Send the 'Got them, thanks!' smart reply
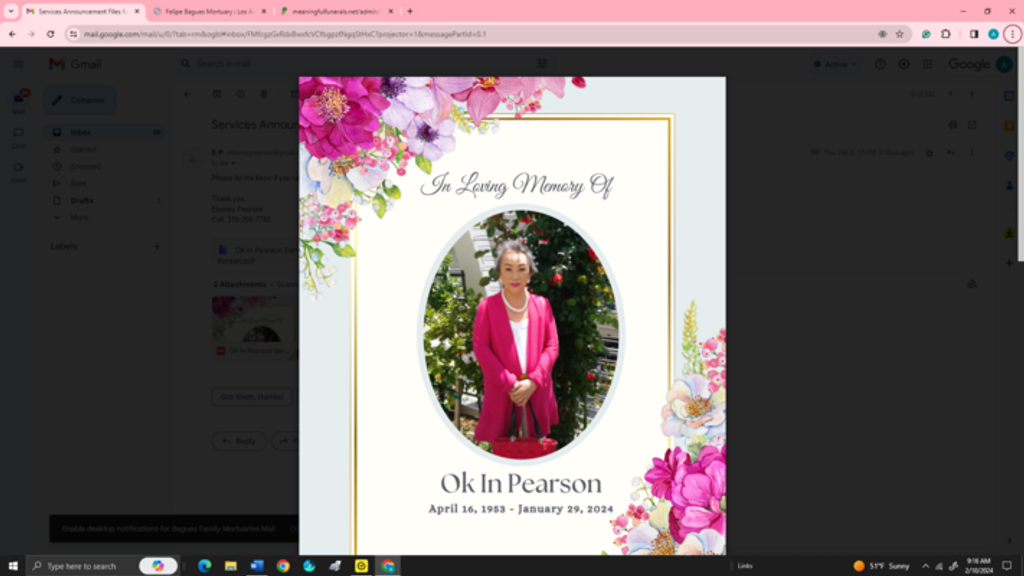The height and width of the screenshot is (576, 1024). [251, 396]
